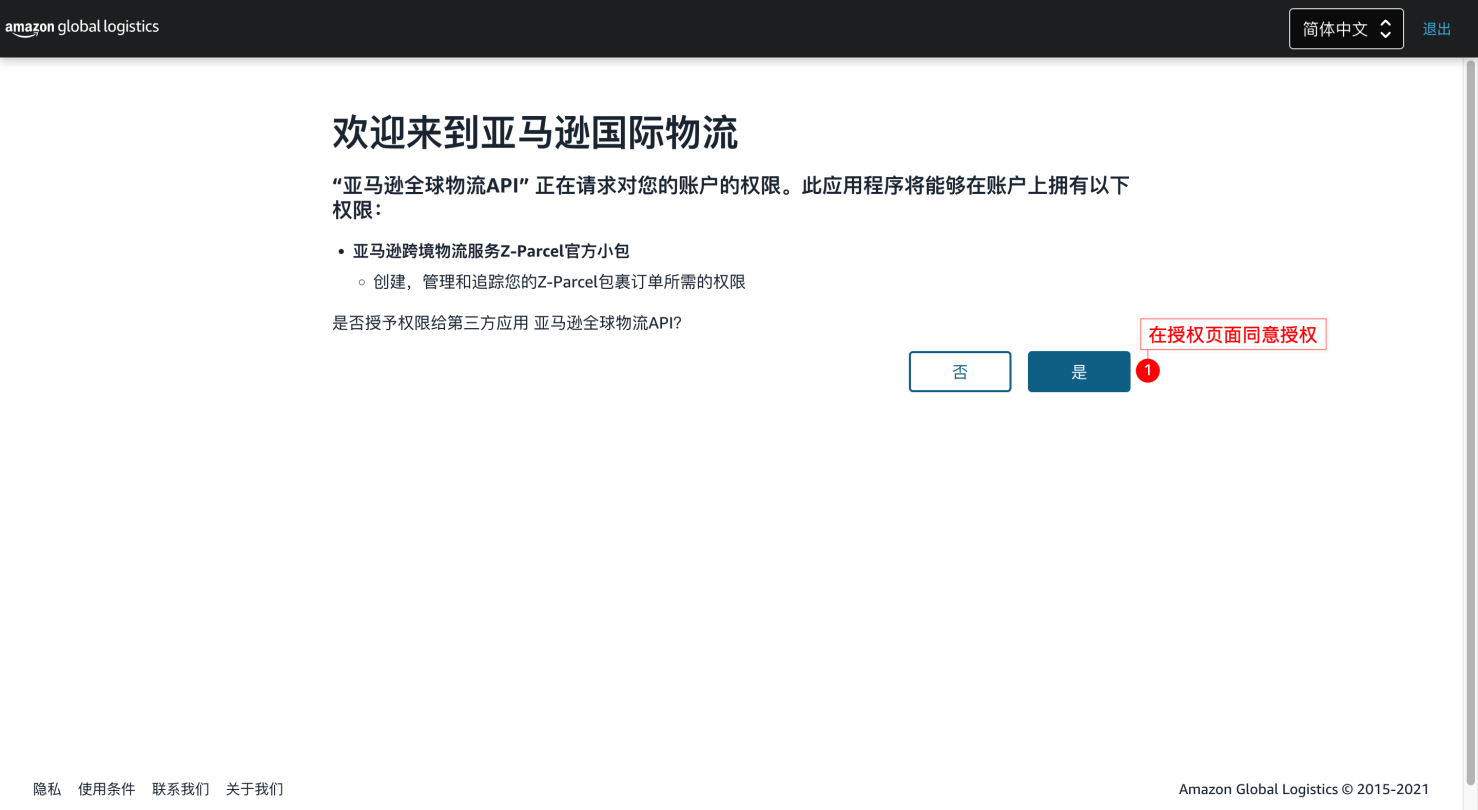Click the Amazon Global Logistics logo

click(82, 28)
